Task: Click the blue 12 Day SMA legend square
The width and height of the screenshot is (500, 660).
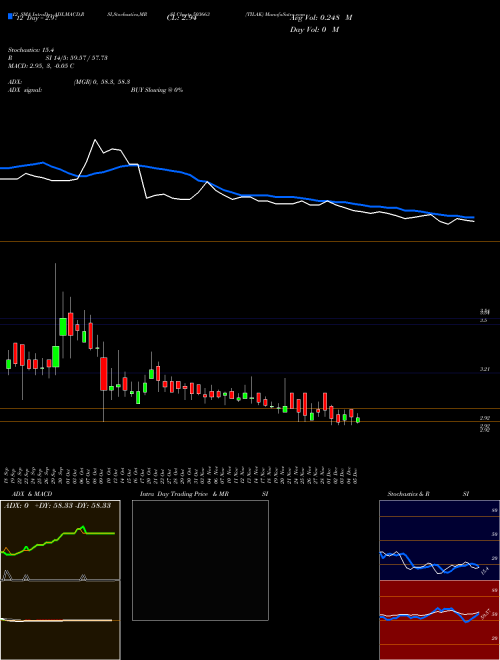Action: tap(10, 16)
